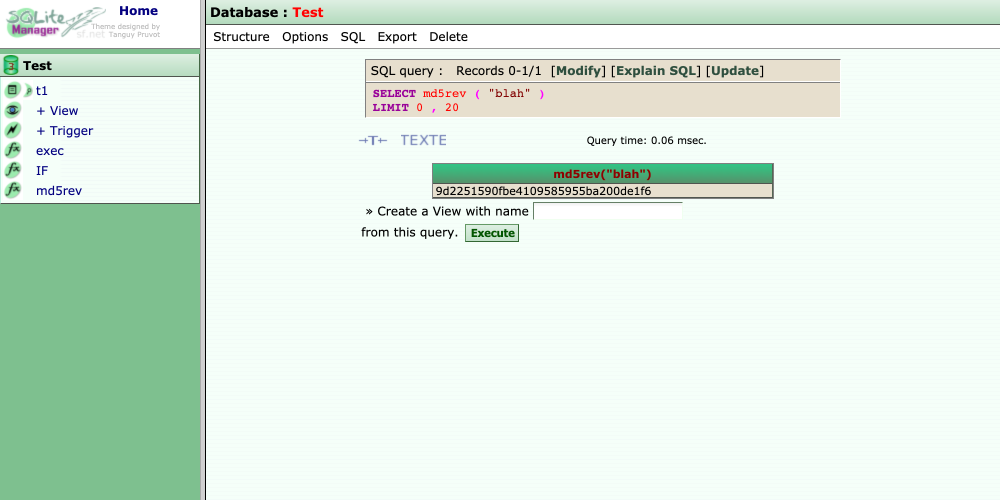
Task: Click the small browse magnifier icon next to t1
Action: click(x=28, y=91)
